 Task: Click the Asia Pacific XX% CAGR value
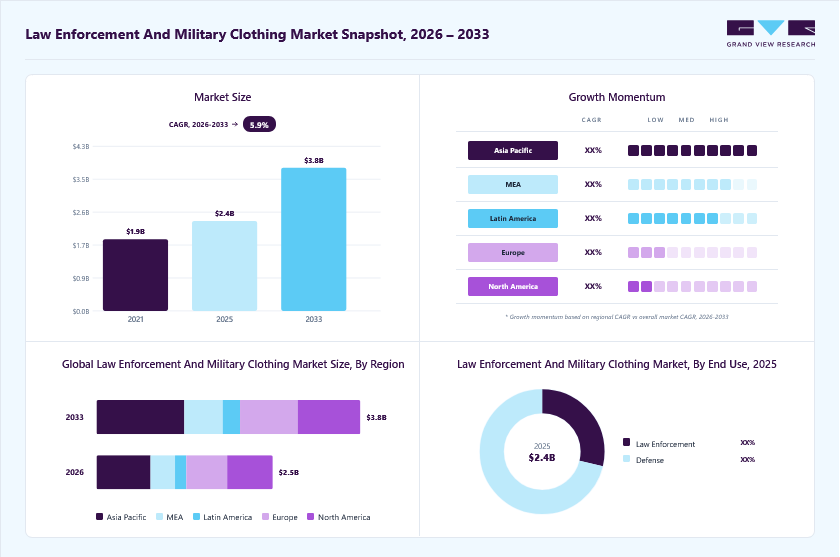(593, 150)
